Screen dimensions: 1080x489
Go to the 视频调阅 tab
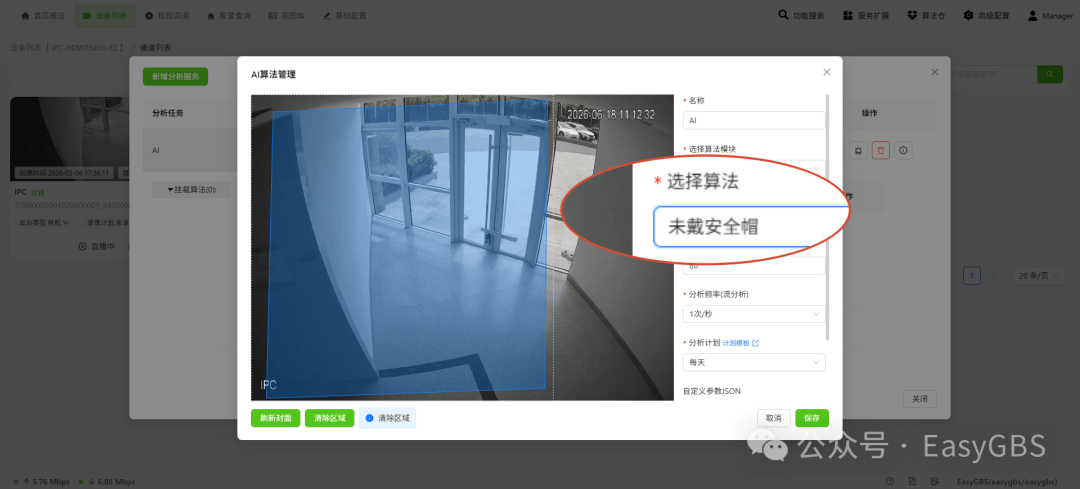coord(167,15)
